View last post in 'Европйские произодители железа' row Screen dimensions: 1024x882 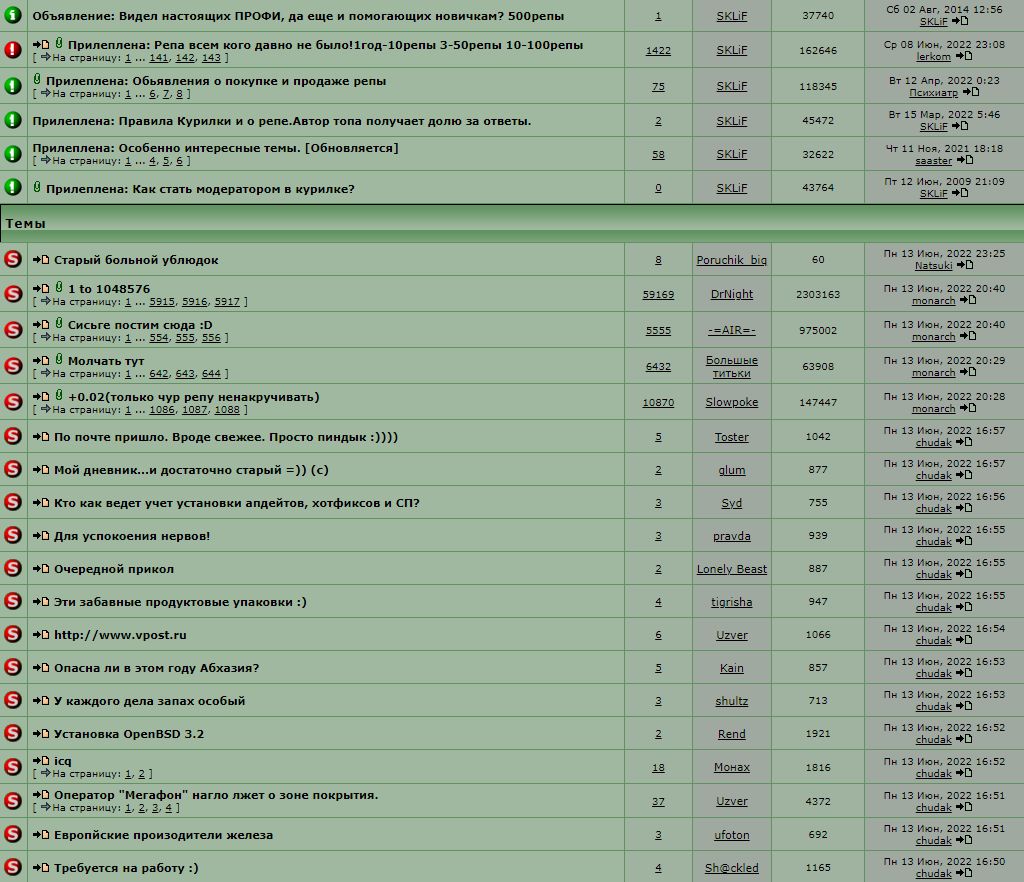964,840
